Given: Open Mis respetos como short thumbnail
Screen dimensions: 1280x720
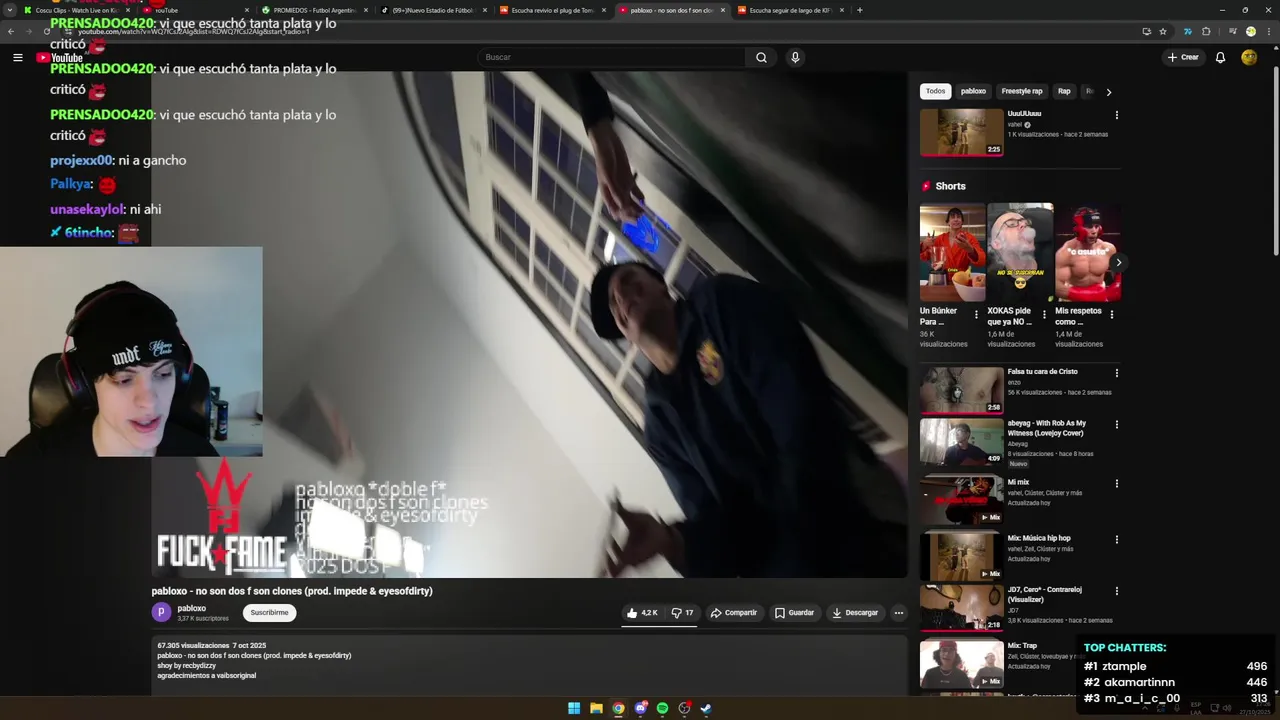Looking at the screenshot, I should click(x=1088, y=253).
